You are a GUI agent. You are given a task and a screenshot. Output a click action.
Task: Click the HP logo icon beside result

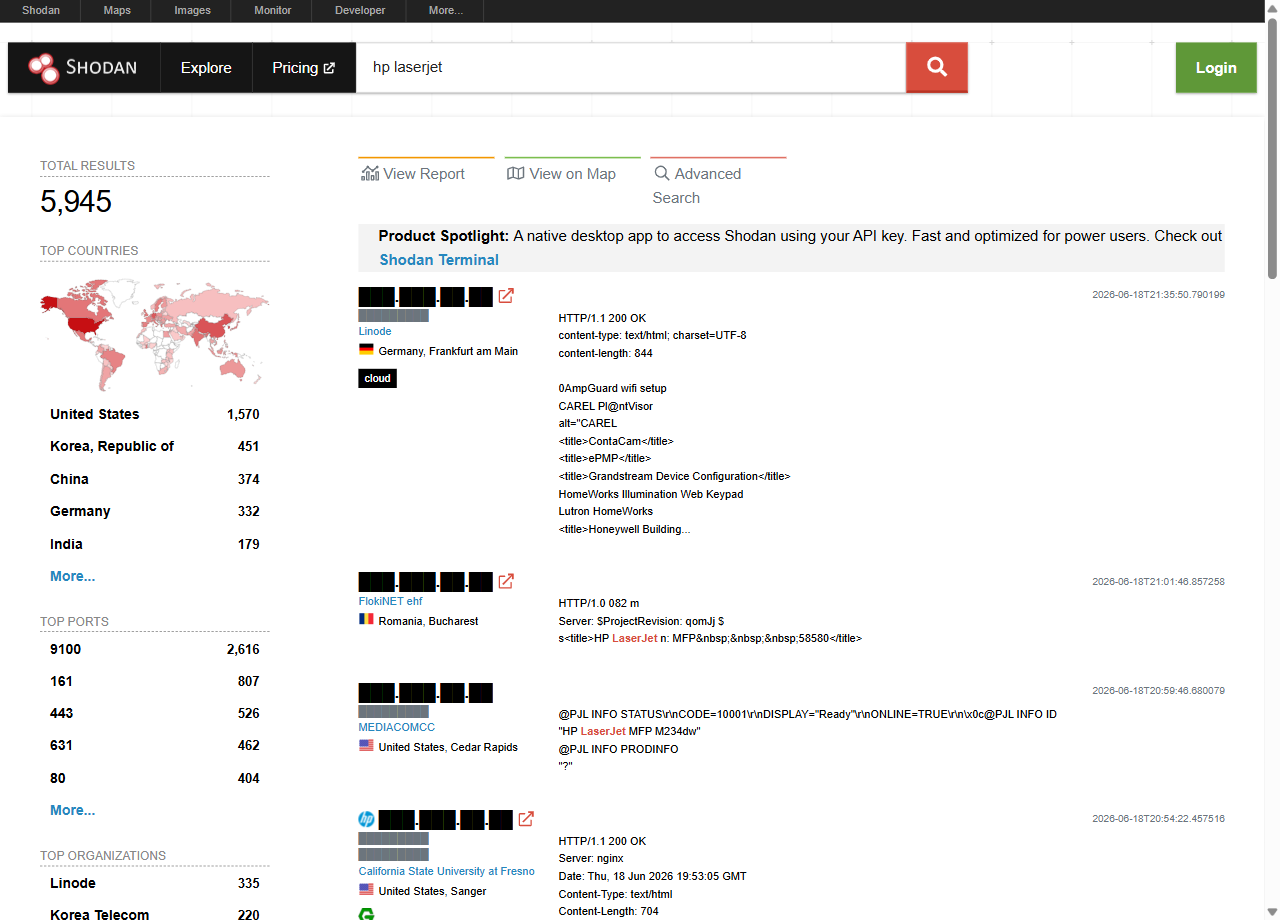(366, 820)
